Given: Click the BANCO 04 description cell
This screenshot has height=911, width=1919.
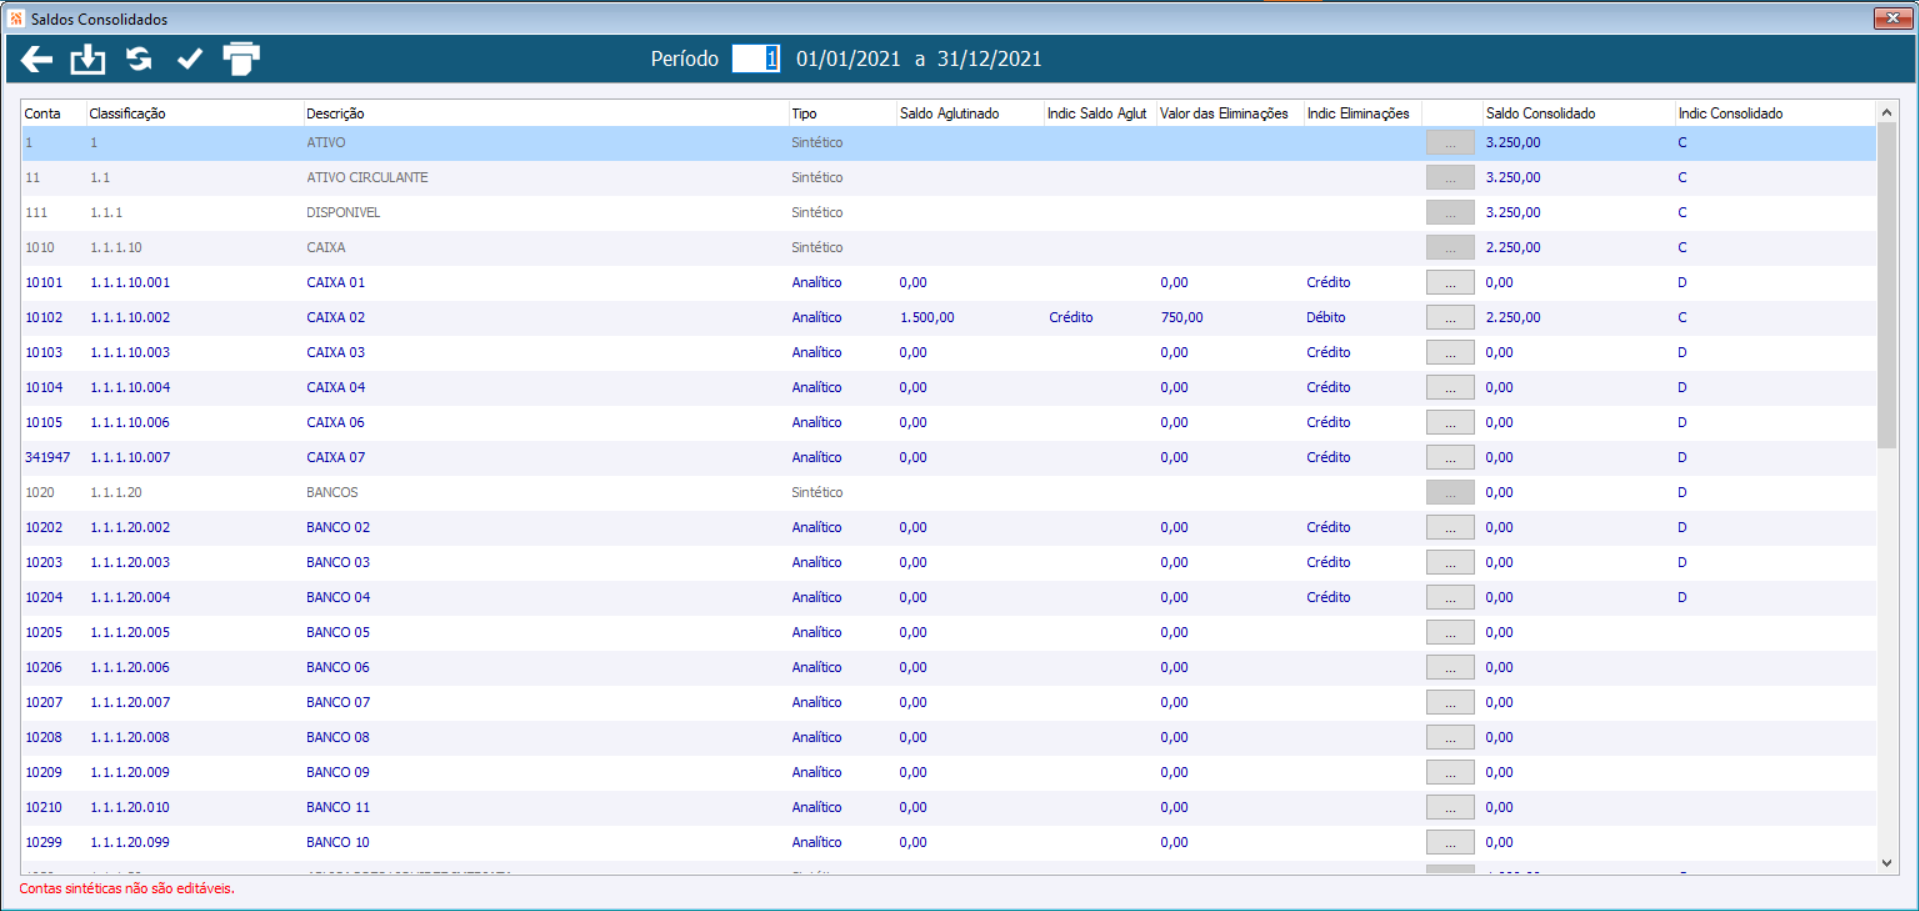Looking at the screenshot, I should tap(338, 598).
